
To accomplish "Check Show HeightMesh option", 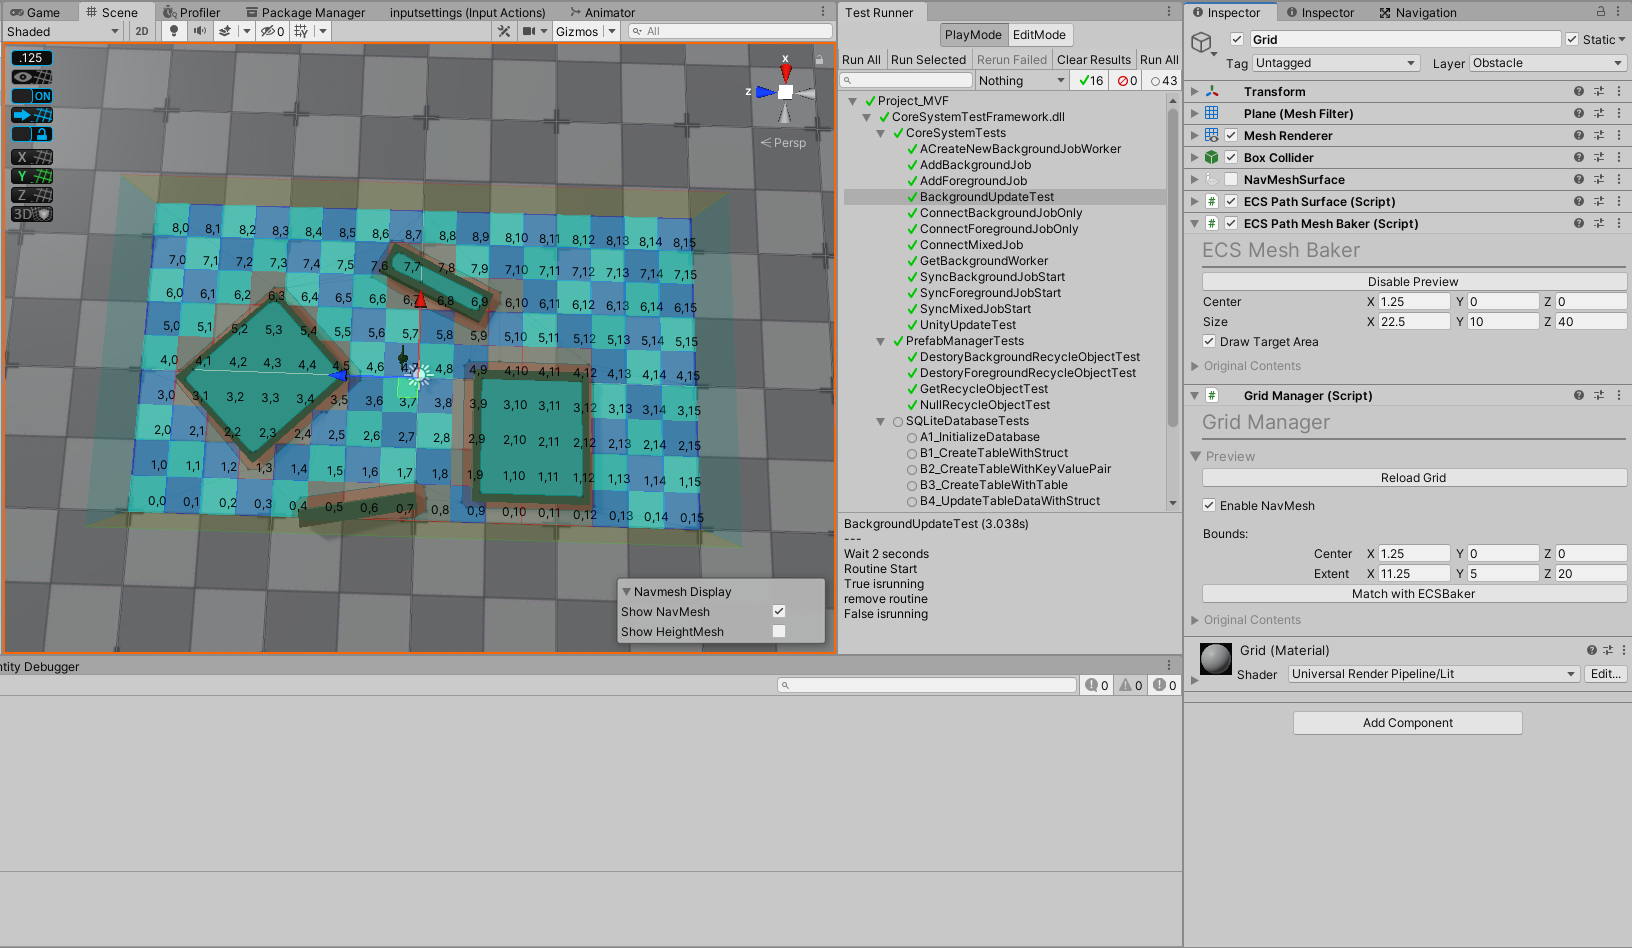I will [779, 631].
